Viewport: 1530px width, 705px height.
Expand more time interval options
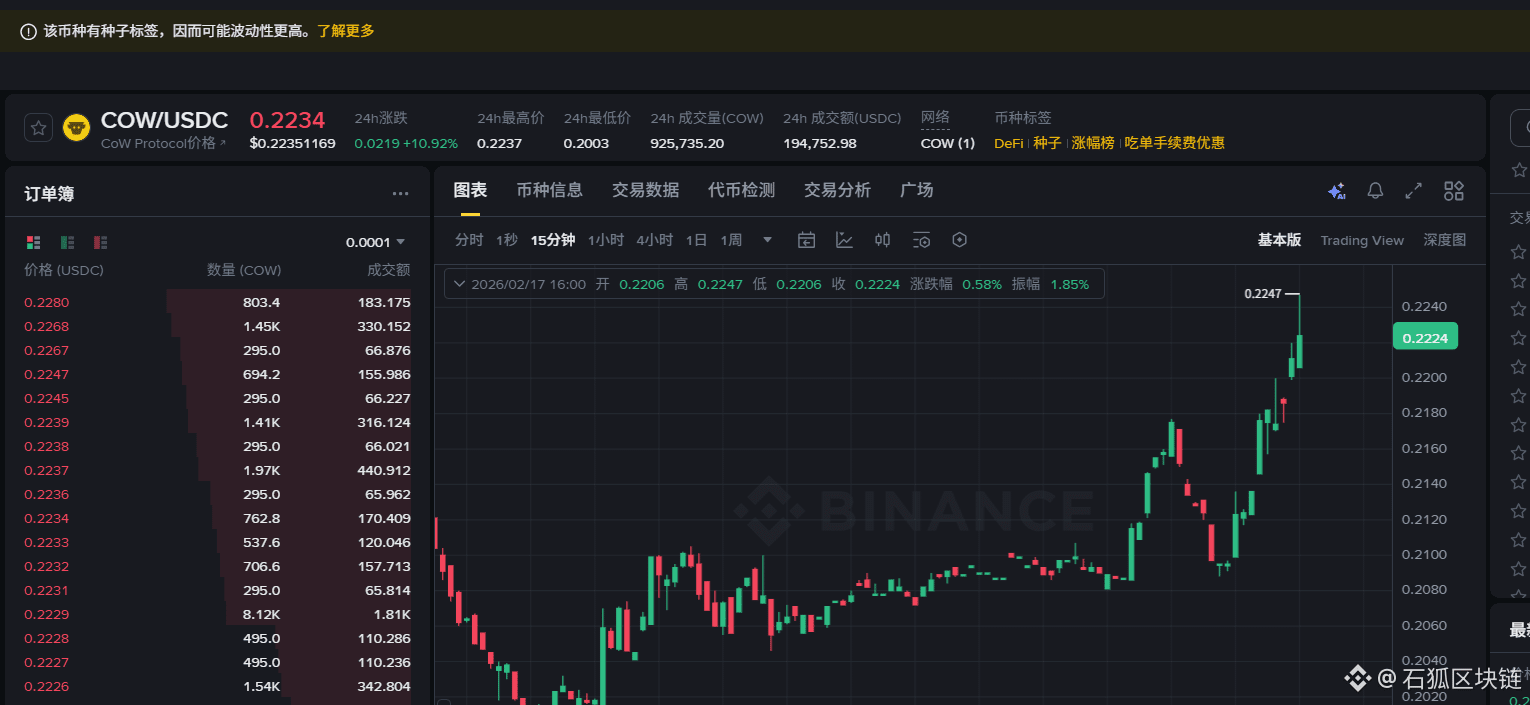click(x=767, y=240)
